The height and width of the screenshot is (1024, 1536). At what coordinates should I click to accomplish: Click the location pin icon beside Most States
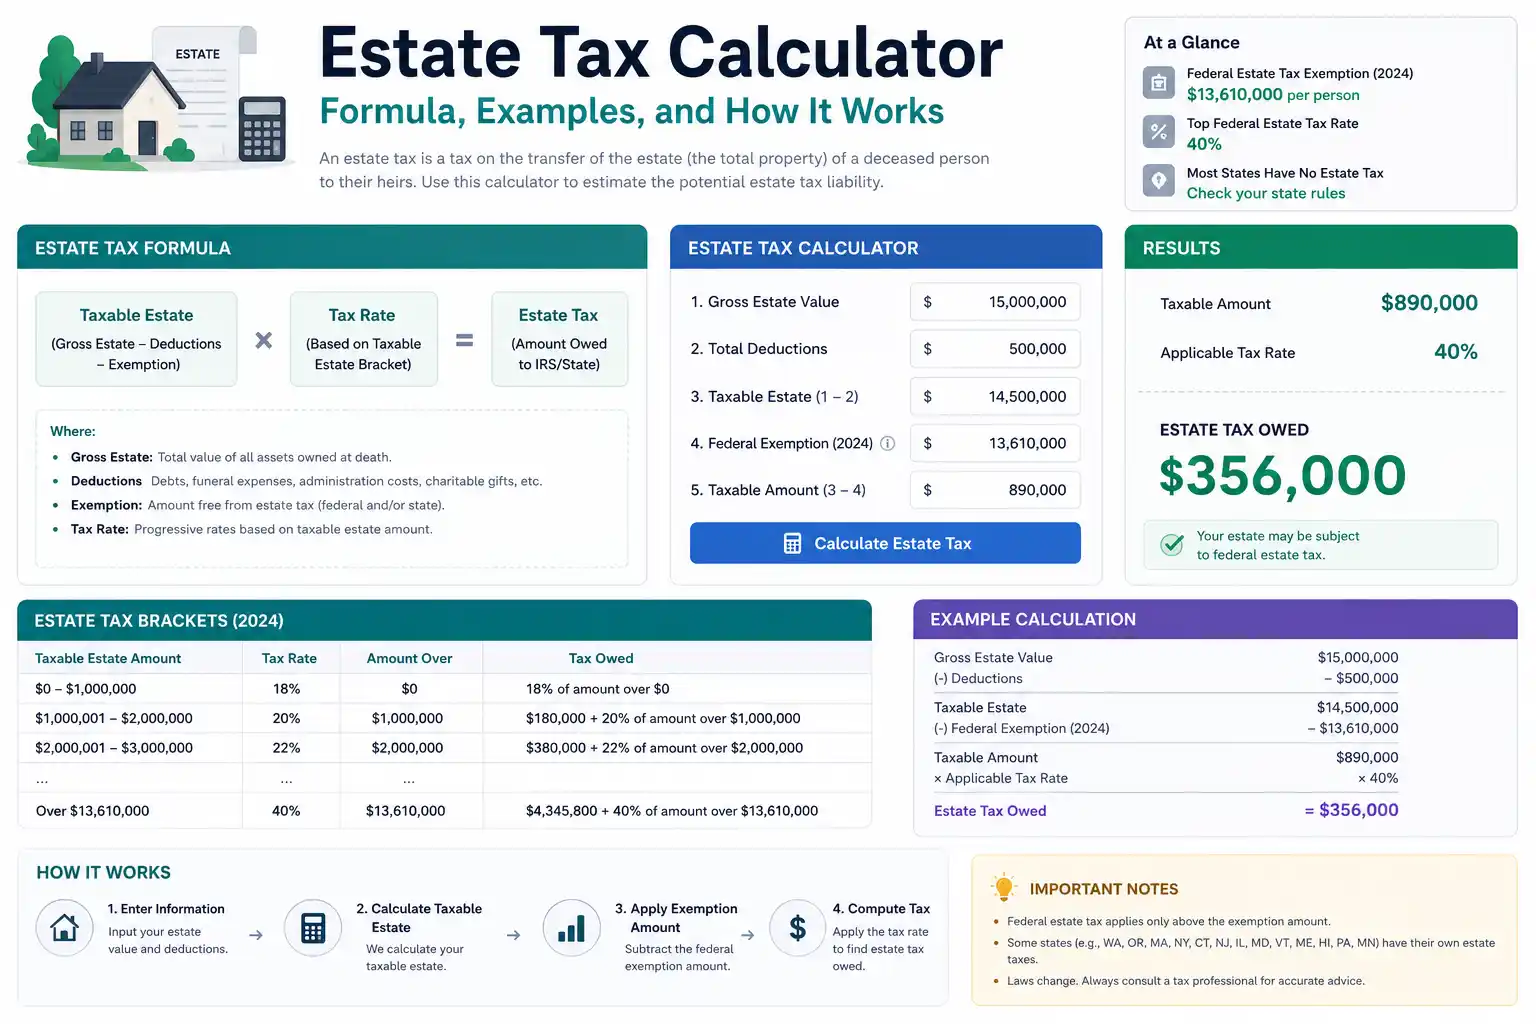tap(1159, 180)
